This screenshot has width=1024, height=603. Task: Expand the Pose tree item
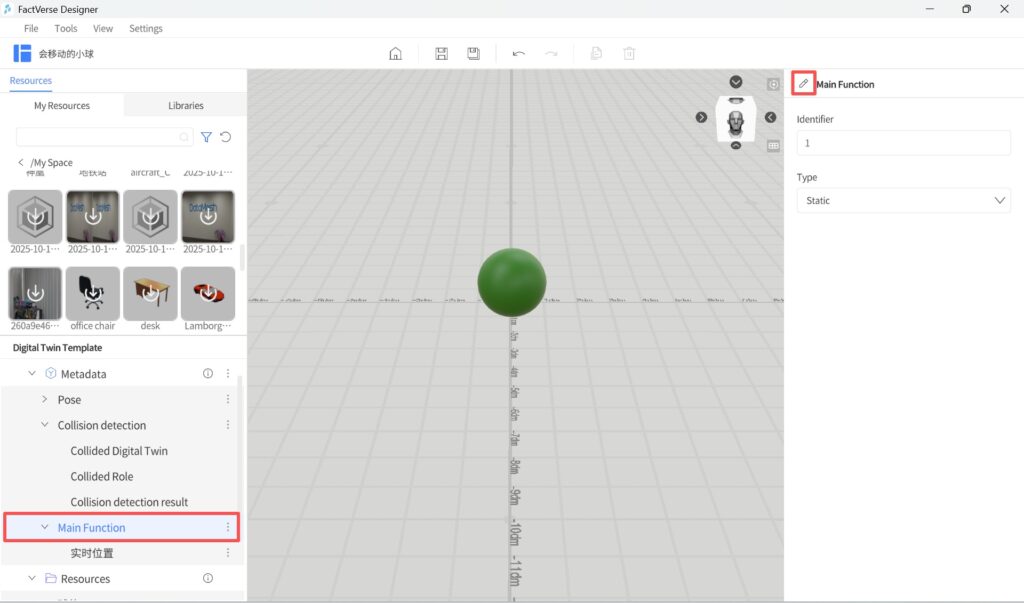44,399
